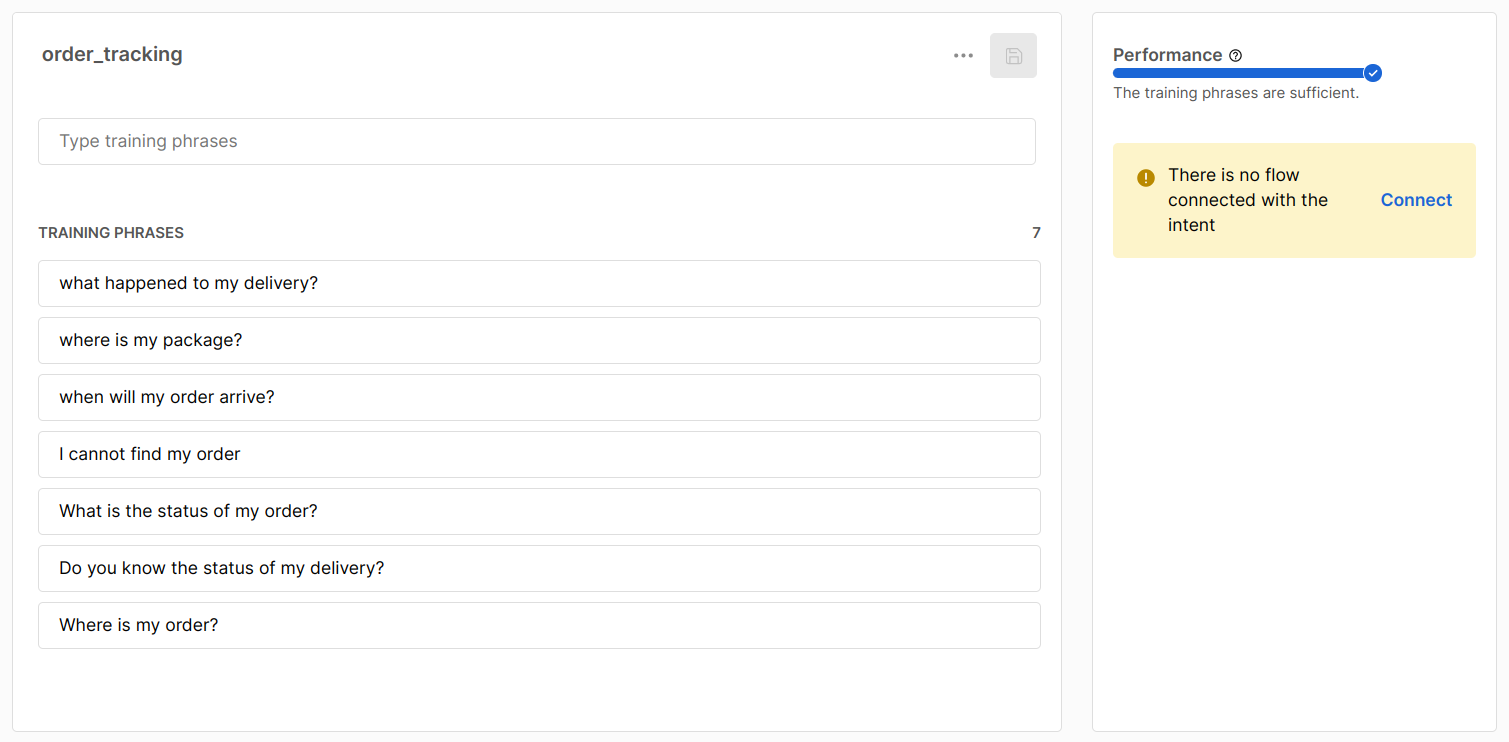Click 'The training phrases are sufficient' text

tap(1236, 94)
